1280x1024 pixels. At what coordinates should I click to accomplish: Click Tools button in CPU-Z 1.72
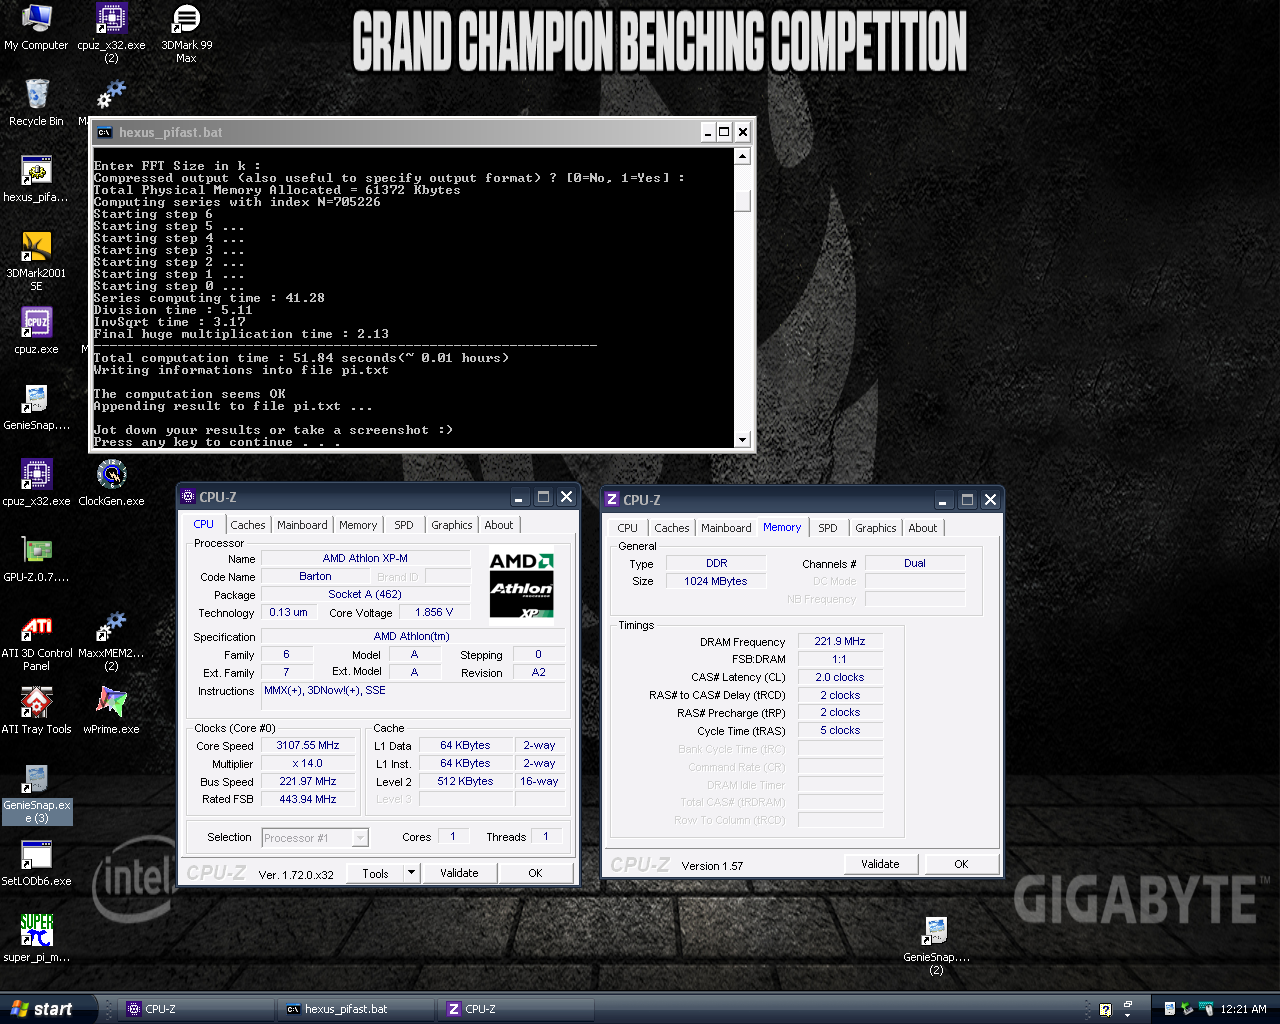point(375,873)
